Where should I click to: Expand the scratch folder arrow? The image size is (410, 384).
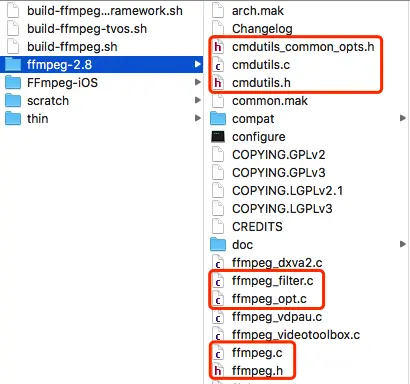[198, 100]
